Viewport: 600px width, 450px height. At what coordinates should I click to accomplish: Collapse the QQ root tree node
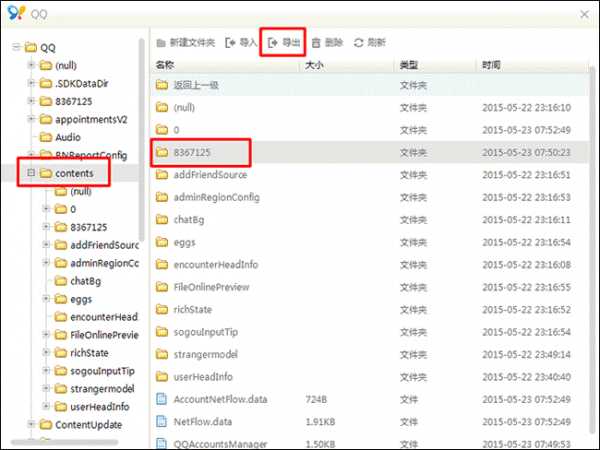click(16, 47)
